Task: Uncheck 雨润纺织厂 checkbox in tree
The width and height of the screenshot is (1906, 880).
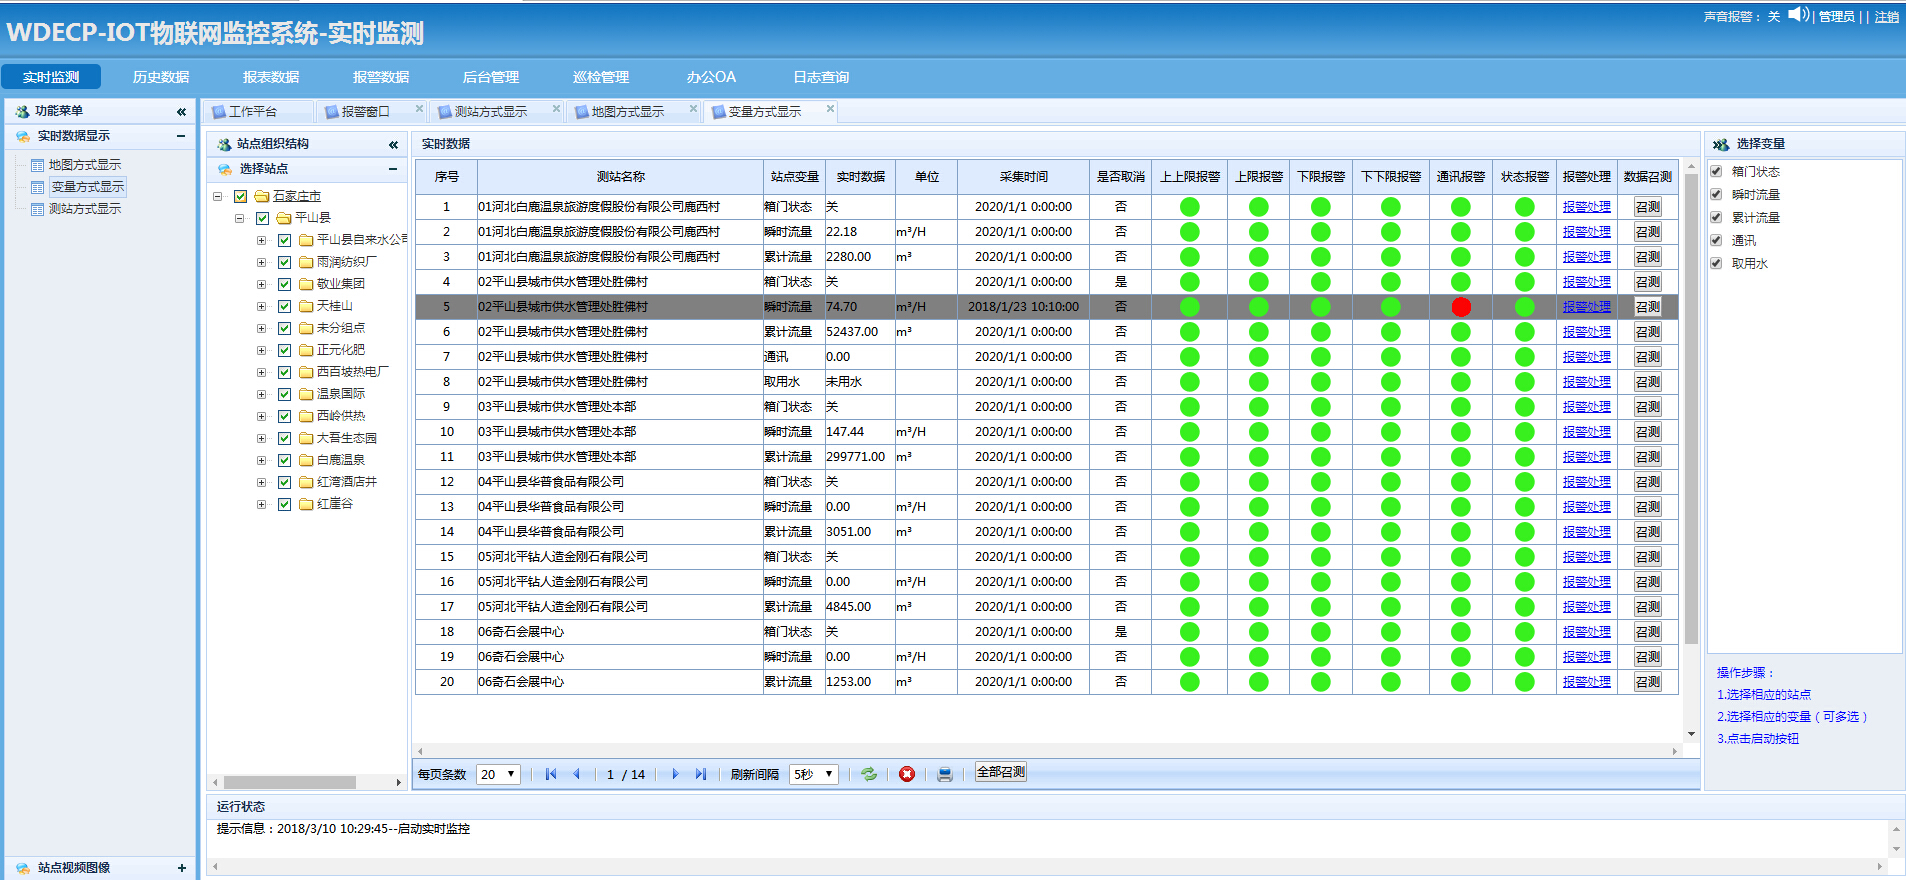Action: click(284, 262)
